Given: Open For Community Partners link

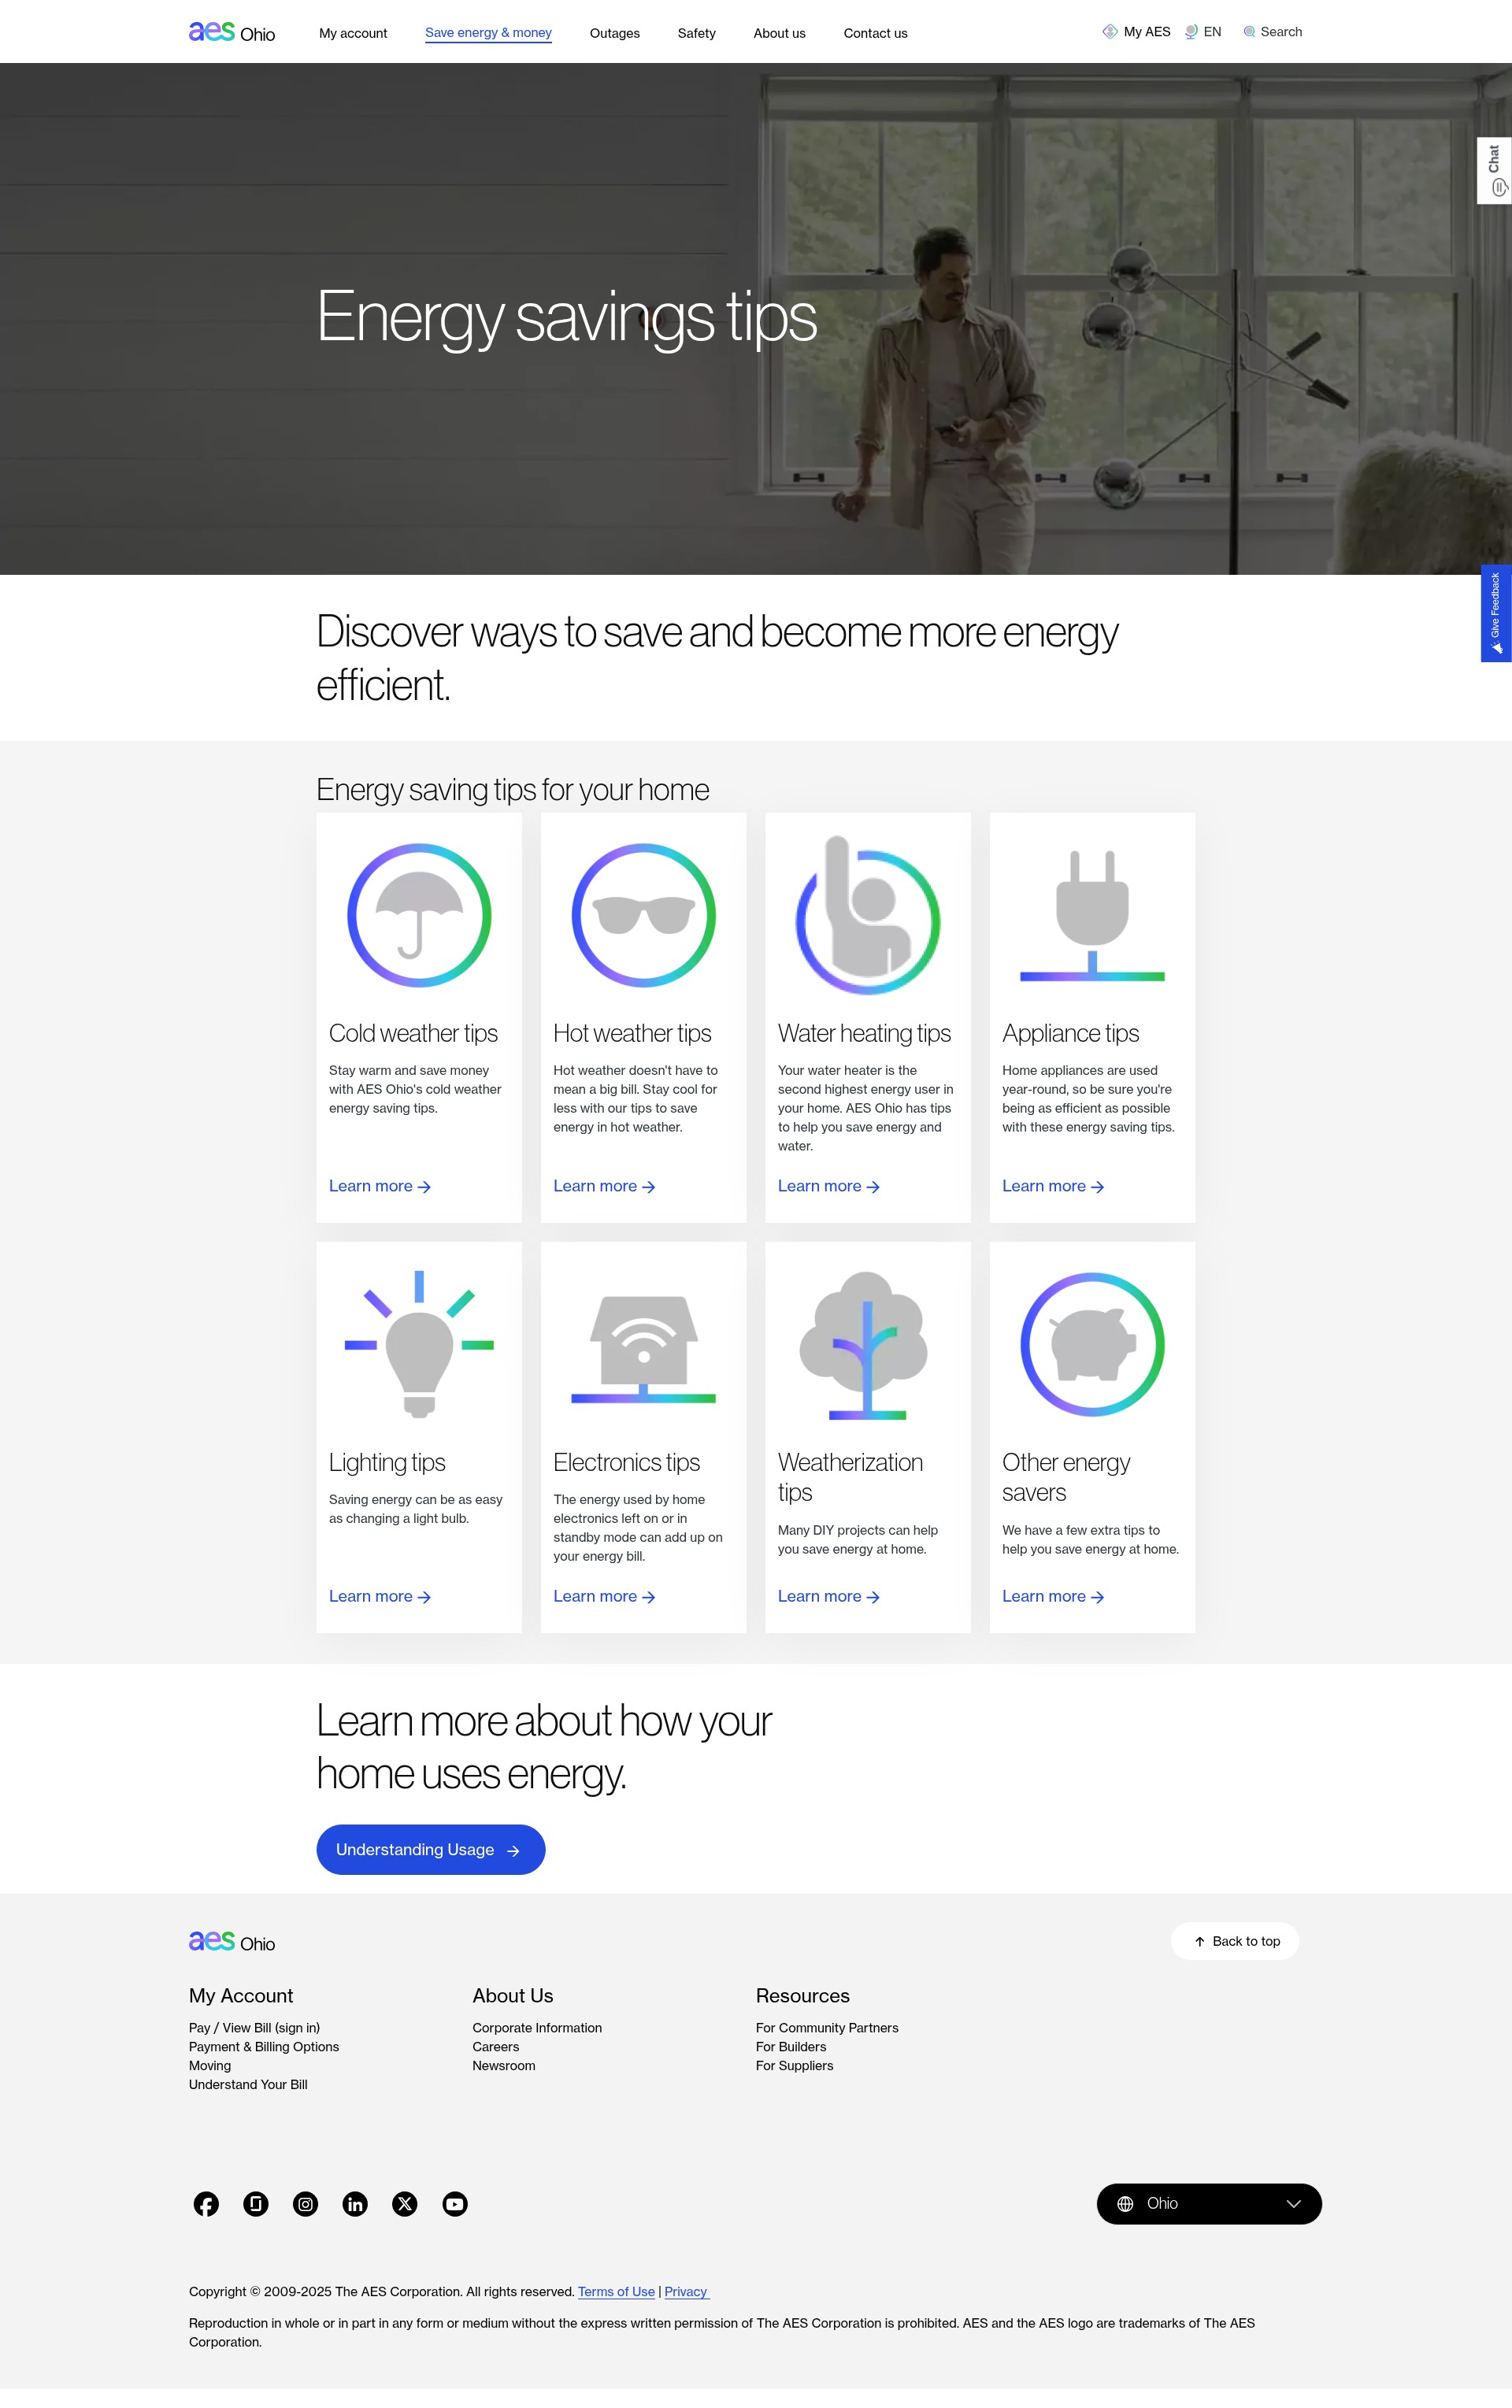Looking at the screenshot, I should [827, 2028].
